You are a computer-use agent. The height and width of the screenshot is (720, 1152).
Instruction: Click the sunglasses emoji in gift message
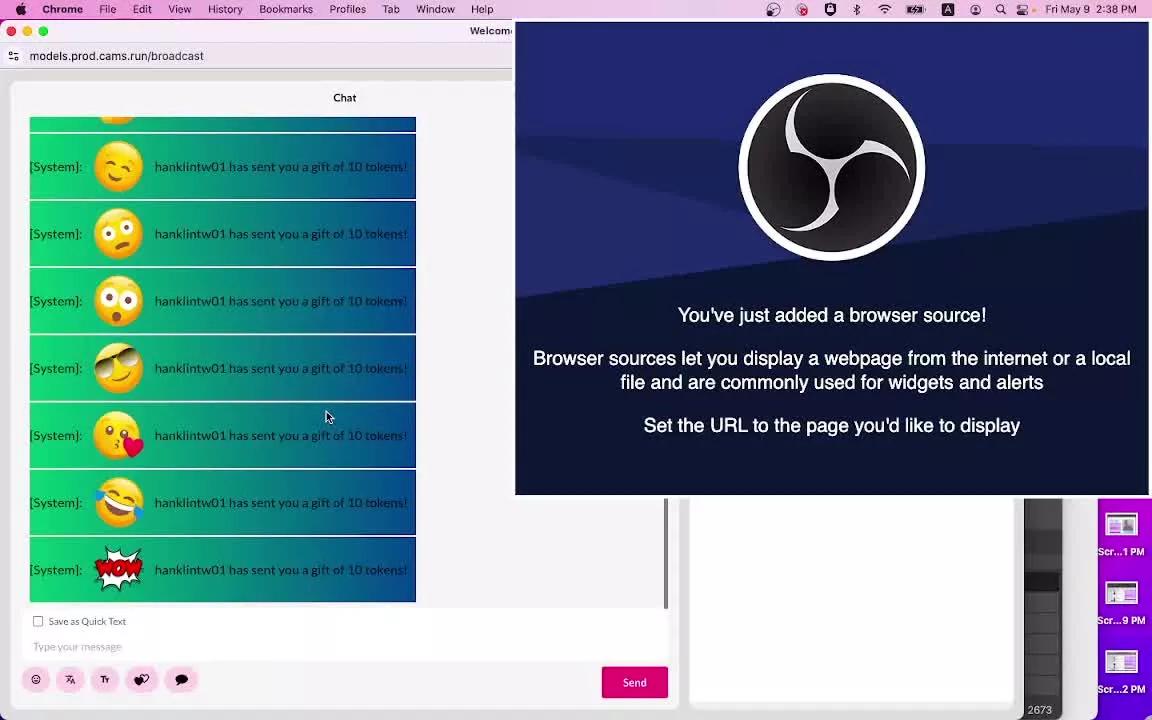pos(118,368)
